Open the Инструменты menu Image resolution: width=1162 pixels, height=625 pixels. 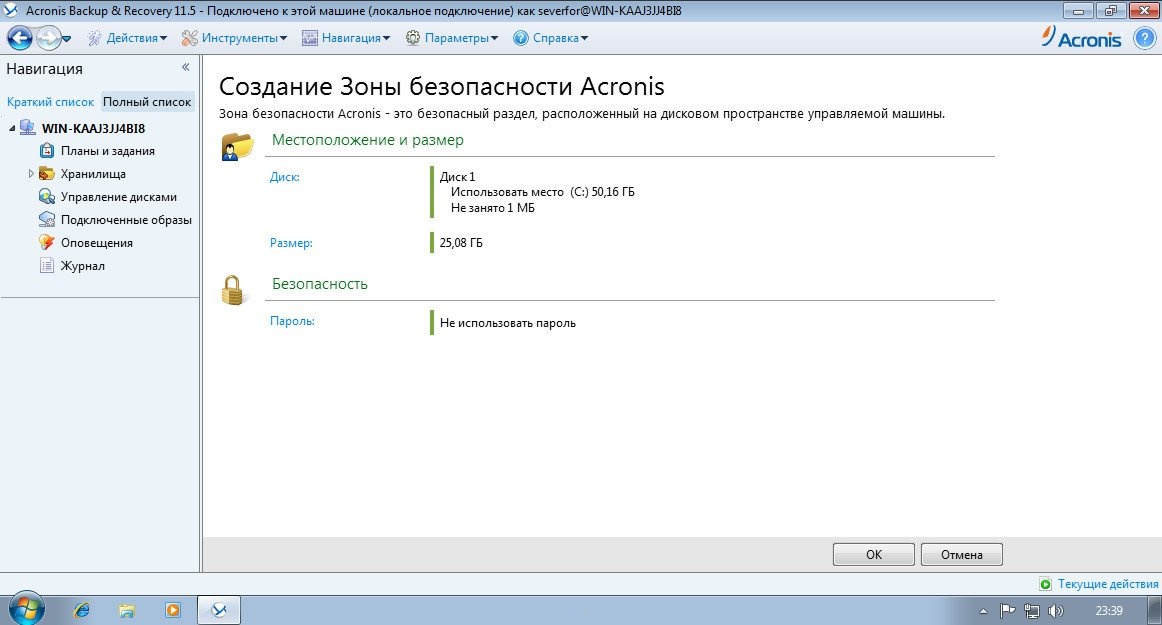[244, 38]
